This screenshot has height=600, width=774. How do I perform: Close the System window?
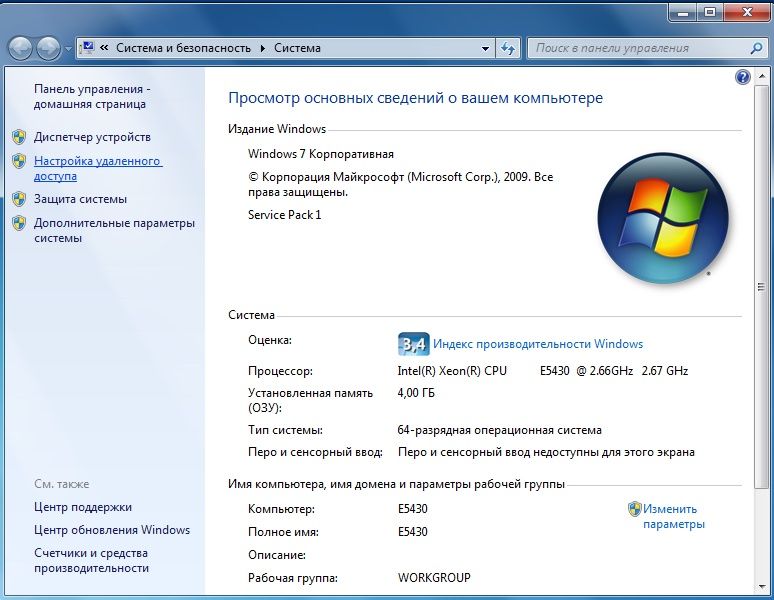(747, 12)
